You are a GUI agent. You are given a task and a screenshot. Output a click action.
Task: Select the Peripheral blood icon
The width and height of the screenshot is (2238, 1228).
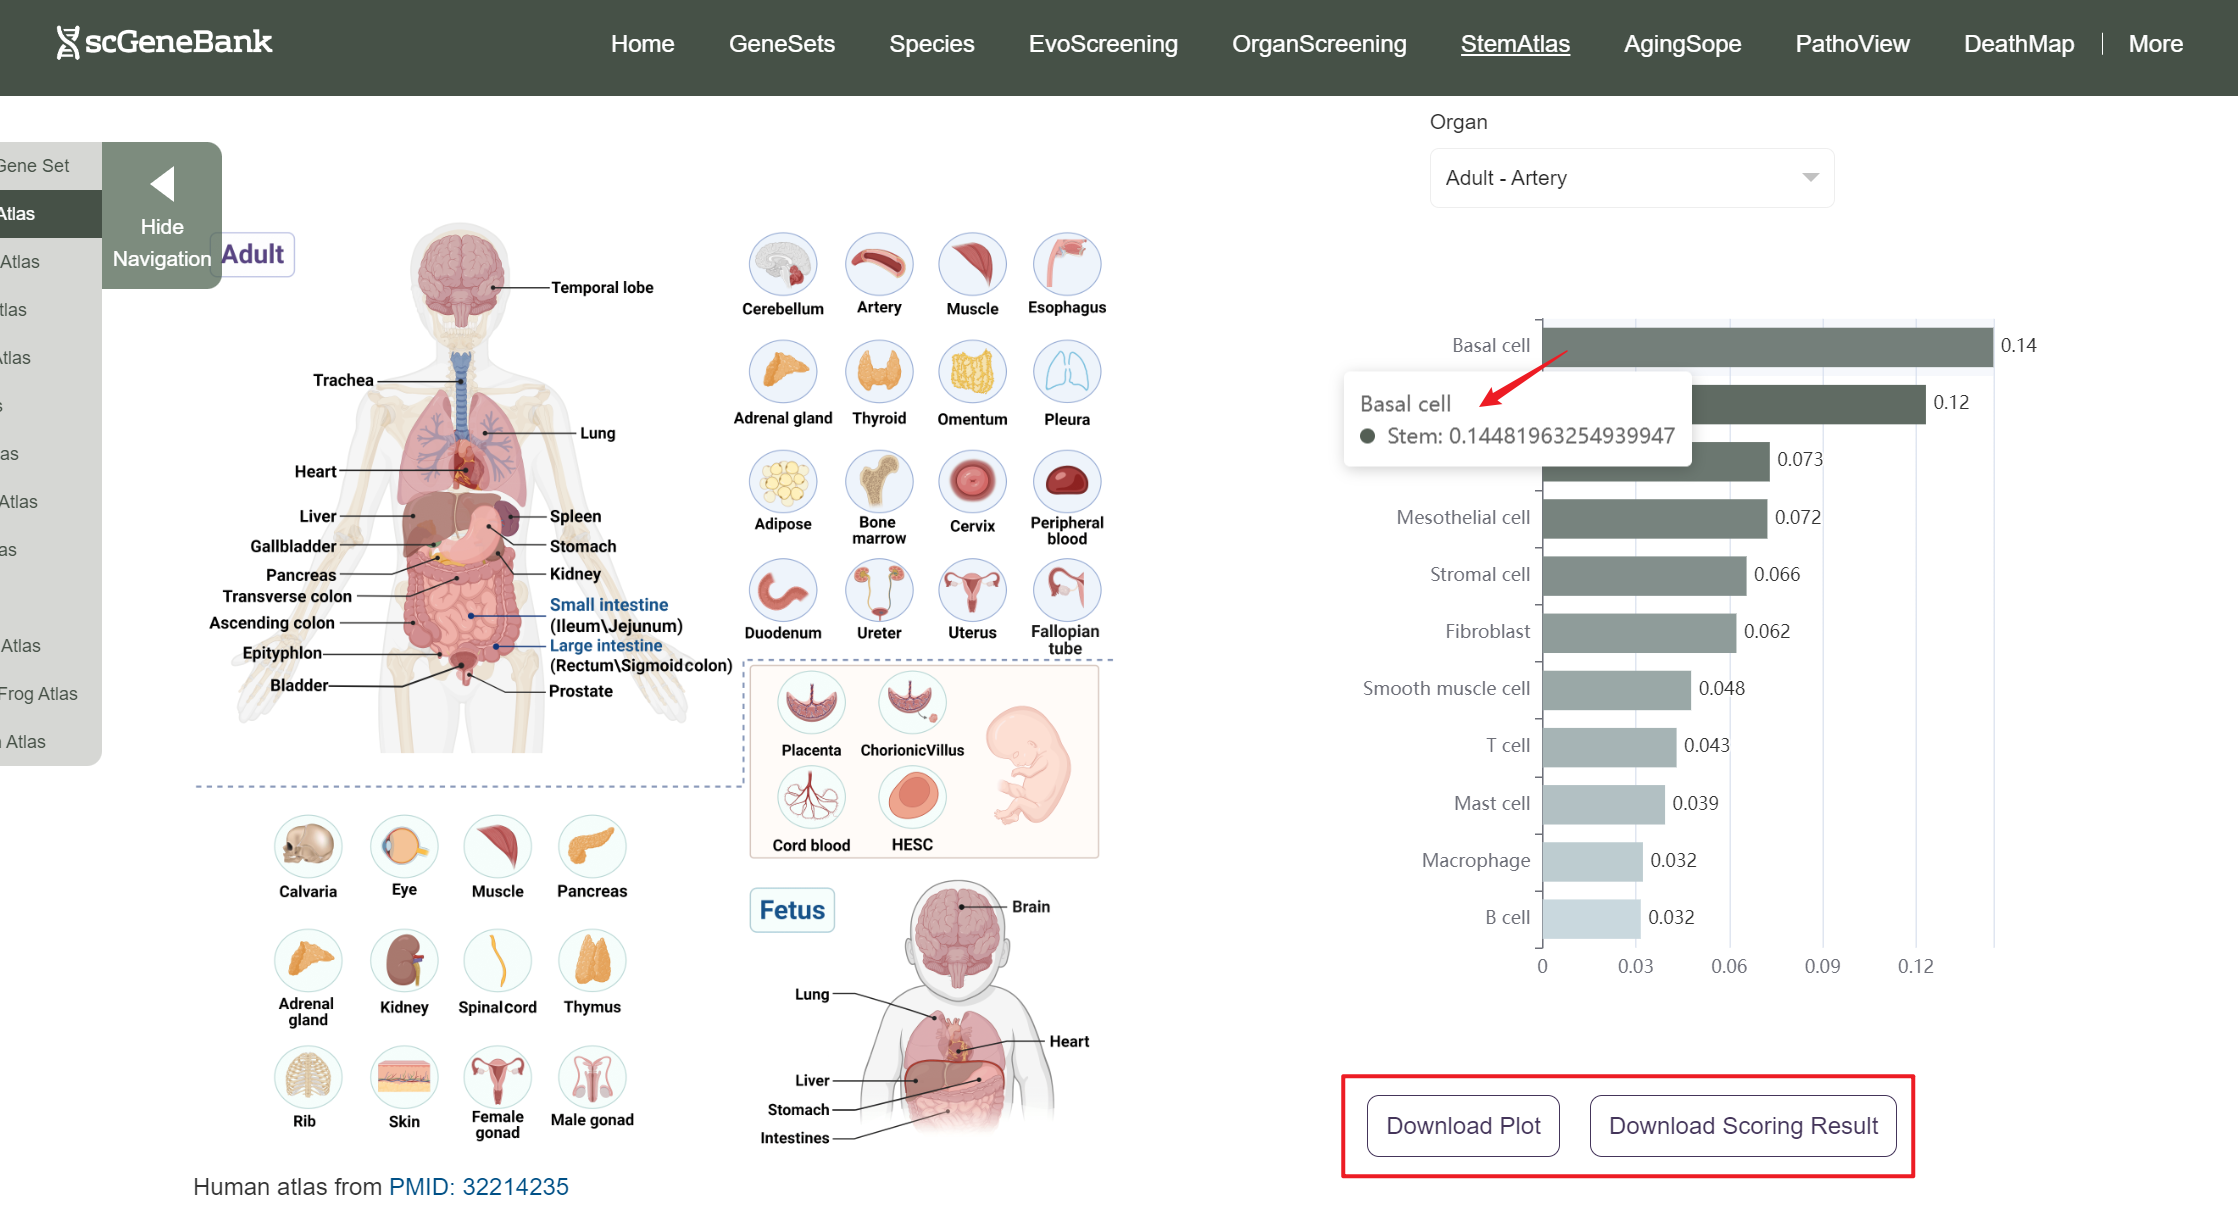click(x=1067, y=481)
